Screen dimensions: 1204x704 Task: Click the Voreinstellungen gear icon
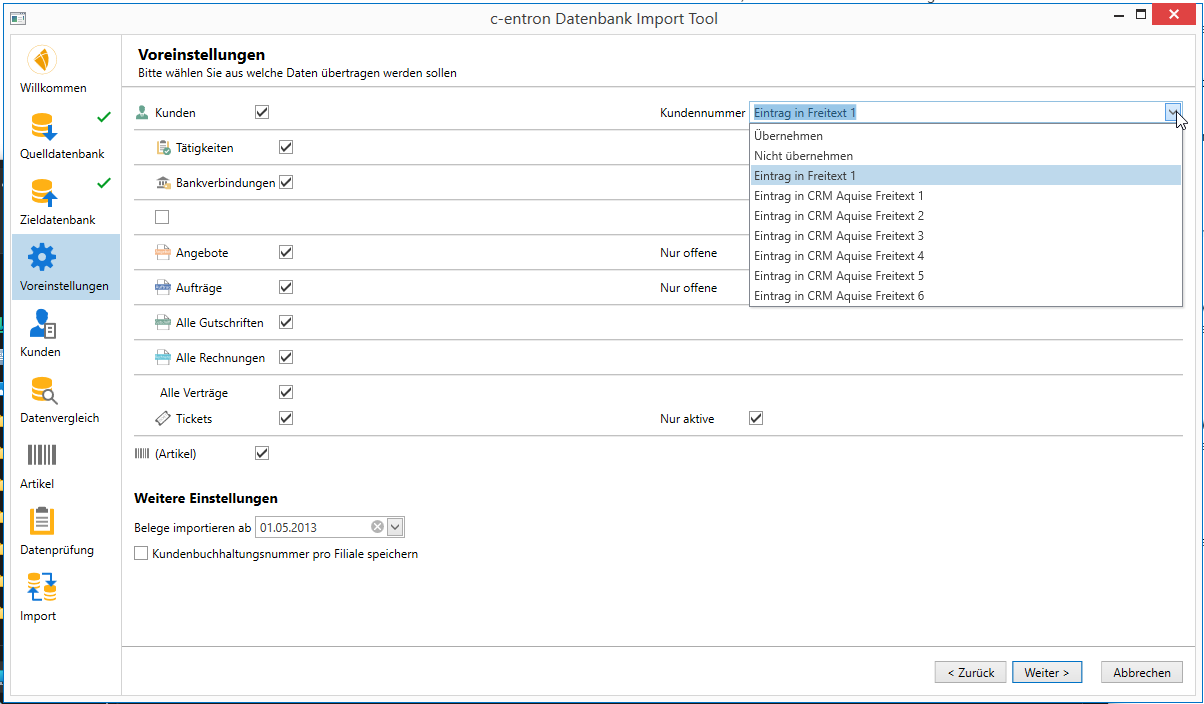[x=42, y=258]
